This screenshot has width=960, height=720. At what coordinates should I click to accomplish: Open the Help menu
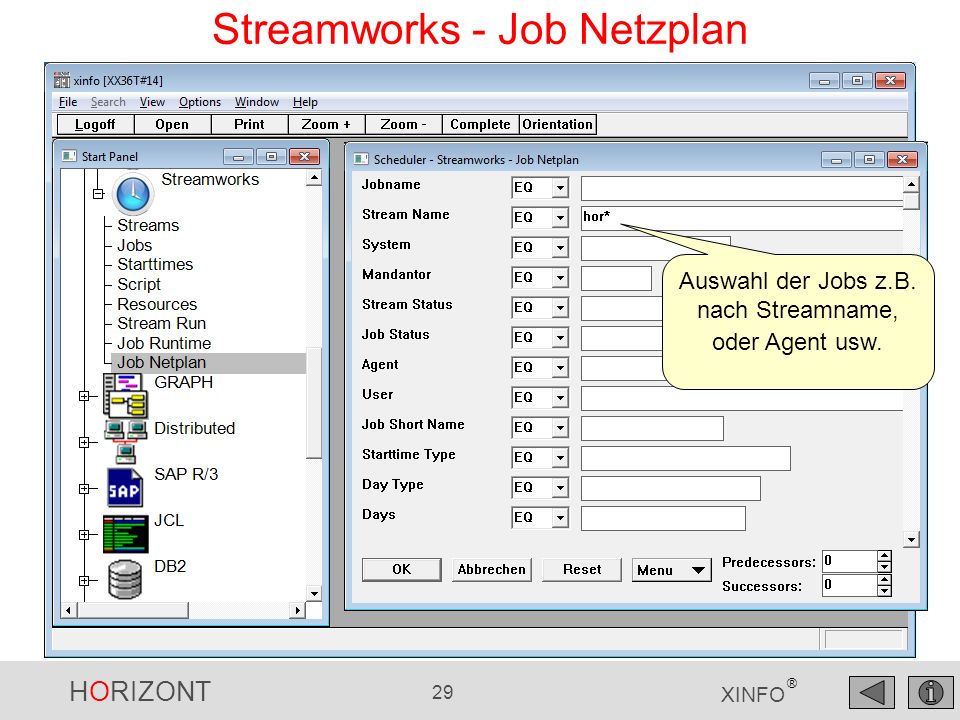pos(305,102)
